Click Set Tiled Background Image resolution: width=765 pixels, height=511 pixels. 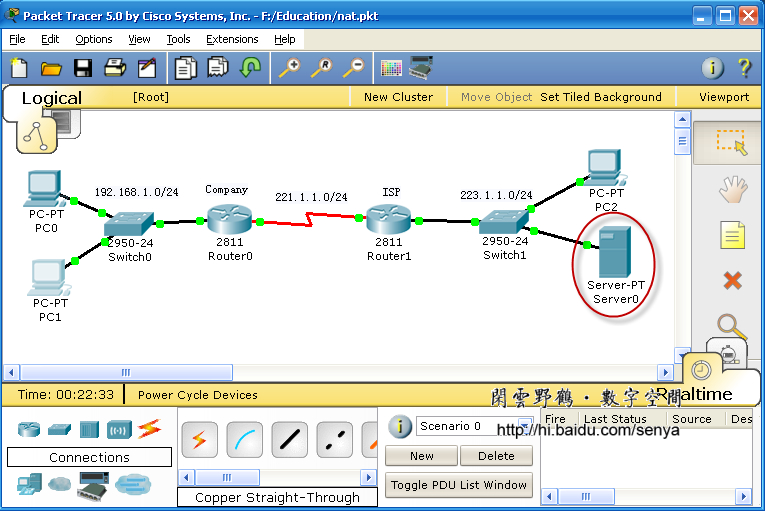[x=601, y=97]
